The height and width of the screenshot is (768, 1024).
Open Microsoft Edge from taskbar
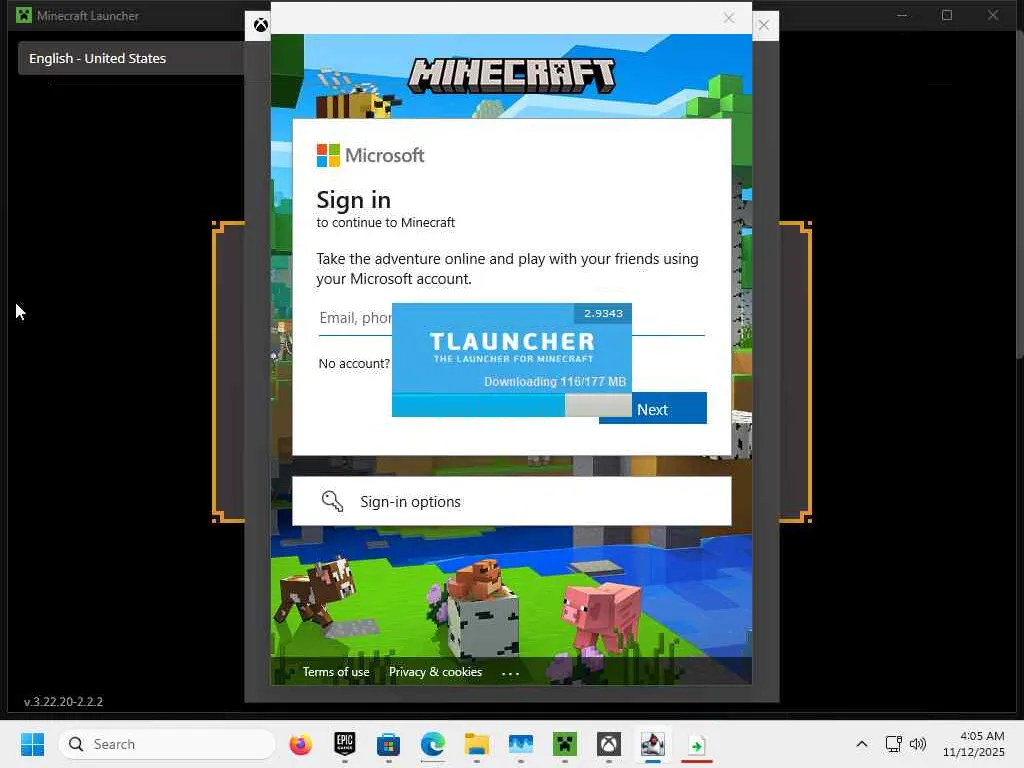tap(432, 744)
